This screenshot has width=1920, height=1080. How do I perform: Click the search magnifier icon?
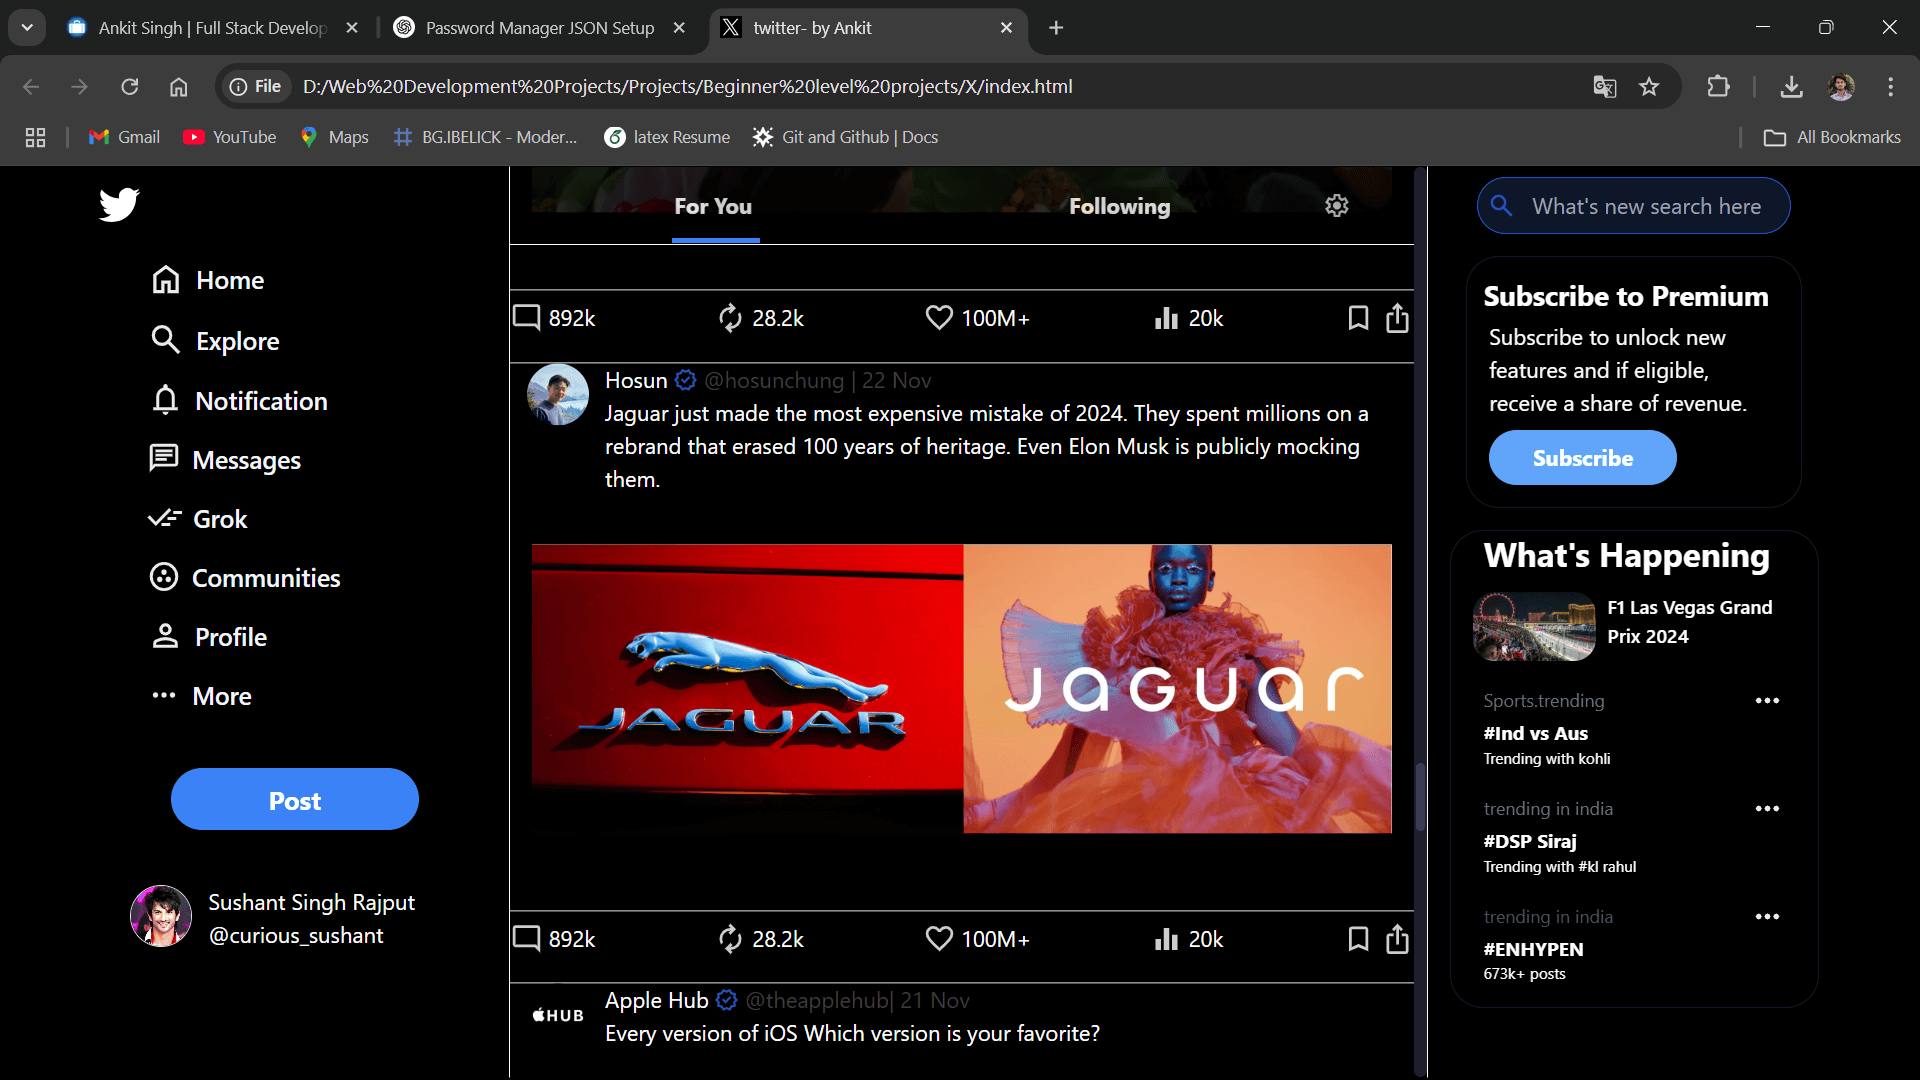(x=1501, y=206)
